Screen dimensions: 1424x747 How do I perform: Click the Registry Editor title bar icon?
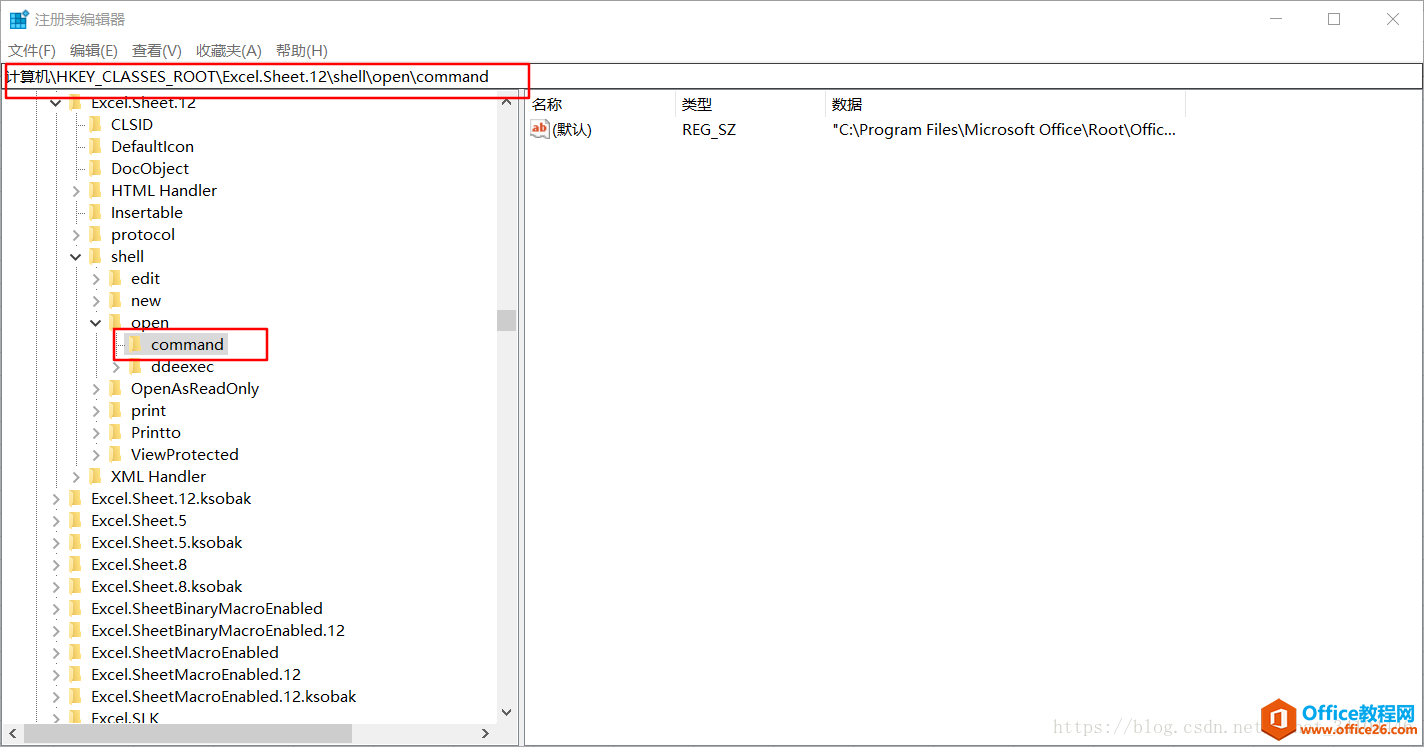click(17, 18)
